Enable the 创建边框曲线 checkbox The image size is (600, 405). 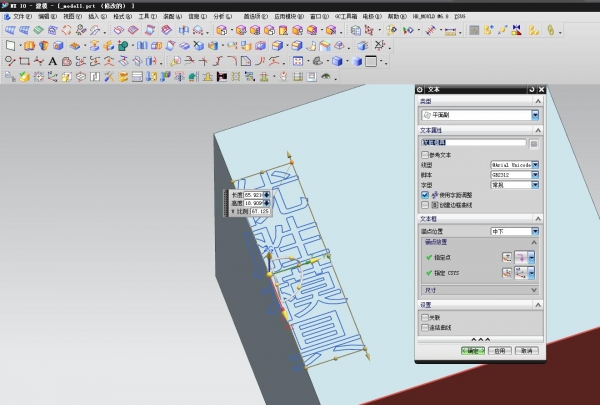(425, 205)
